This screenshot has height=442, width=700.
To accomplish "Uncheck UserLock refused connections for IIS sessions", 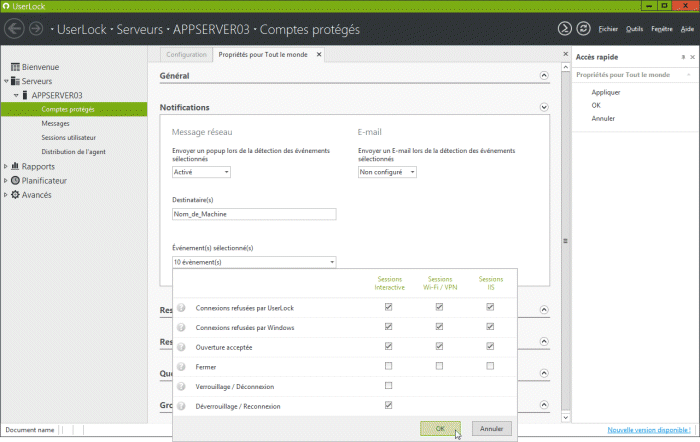I will click(490, 307).
